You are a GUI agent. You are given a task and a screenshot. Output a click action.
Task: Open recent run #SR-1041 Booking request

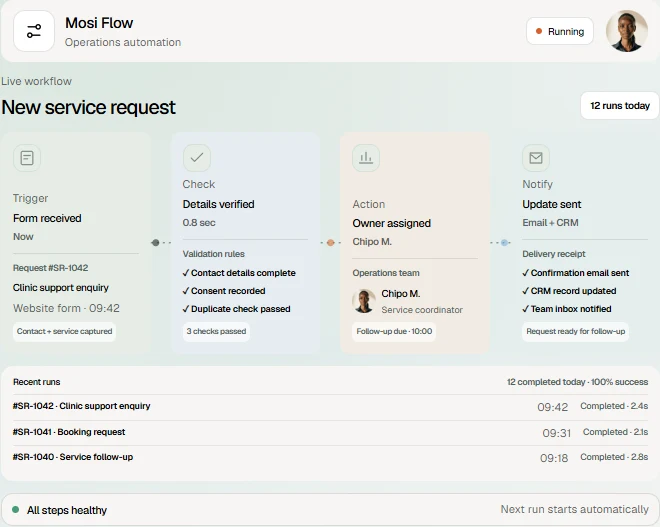(330, 432)
